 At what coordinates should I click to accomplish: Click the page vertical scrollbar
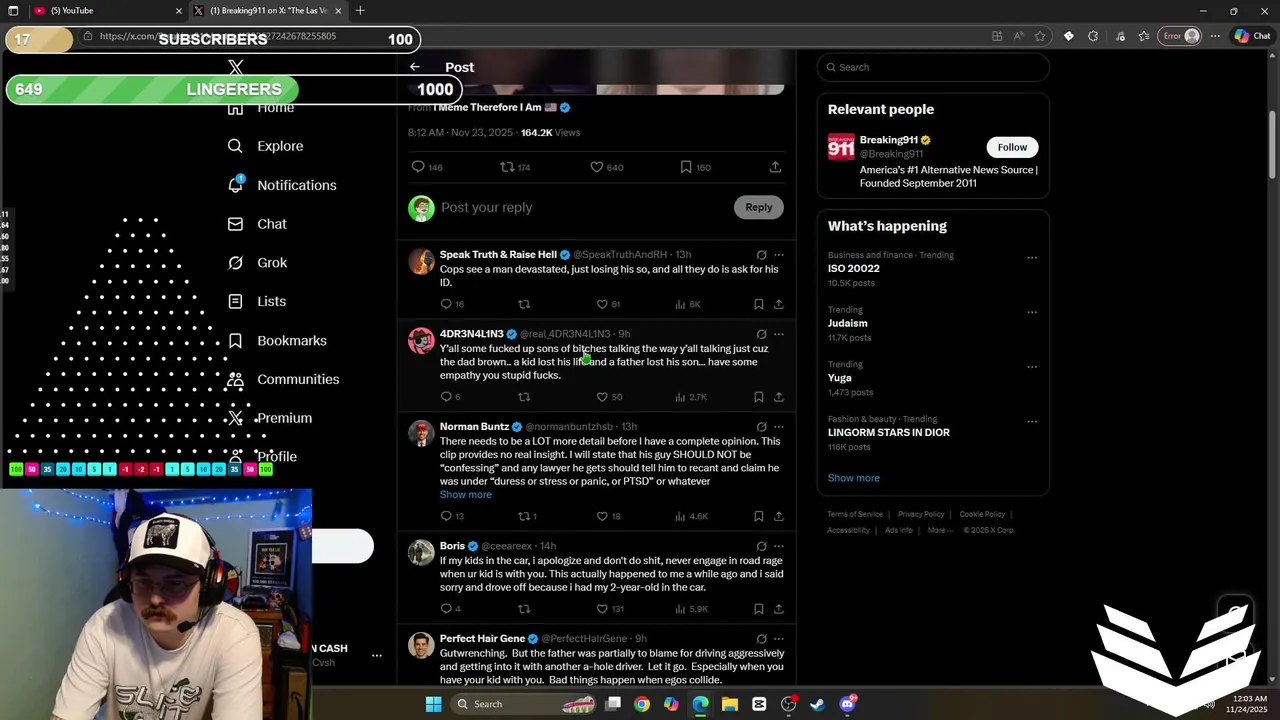1273,147
